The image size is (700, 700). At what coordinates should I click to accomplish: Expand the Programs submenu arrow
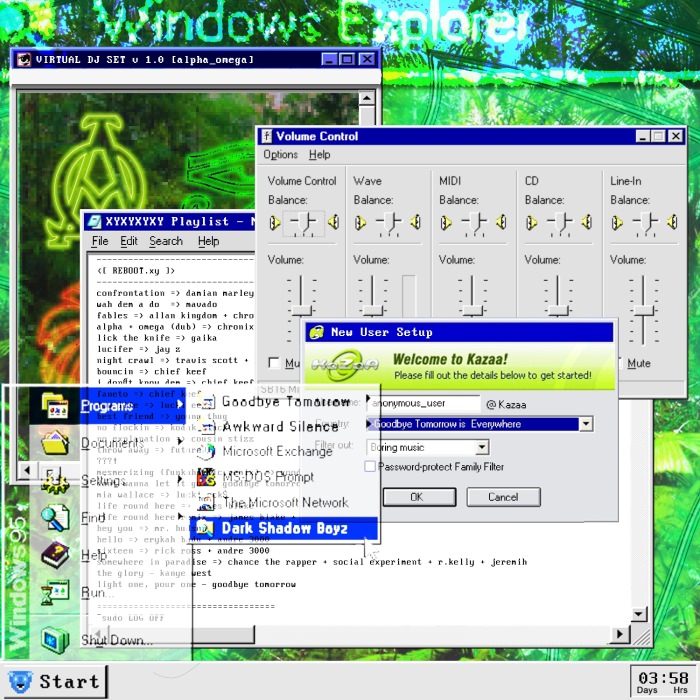pos(179,404)
